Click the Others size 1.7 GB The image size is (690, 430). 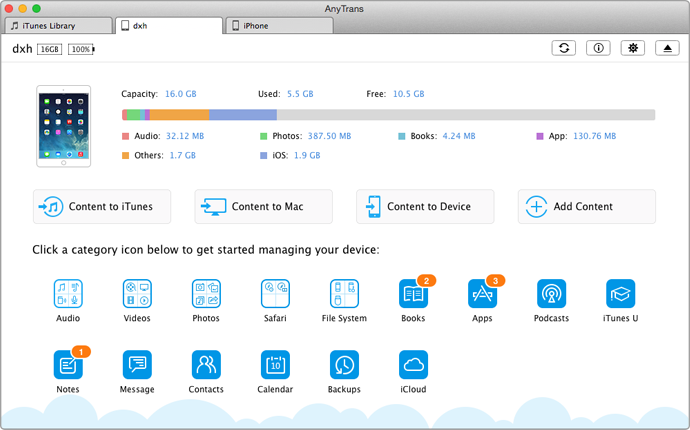183,155
